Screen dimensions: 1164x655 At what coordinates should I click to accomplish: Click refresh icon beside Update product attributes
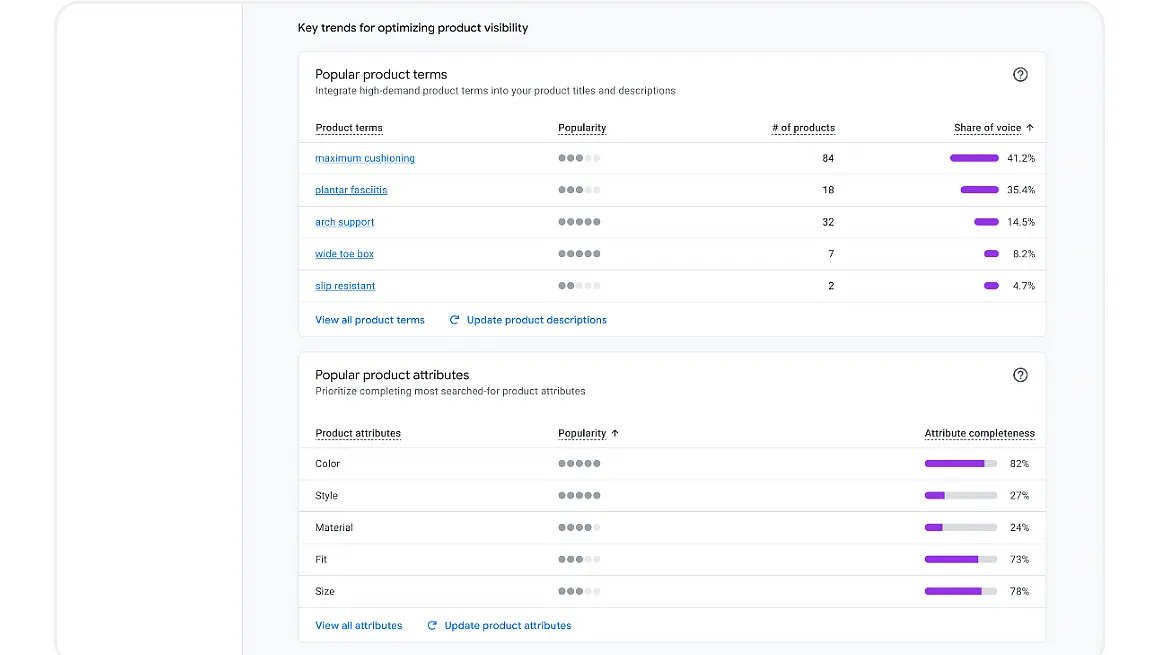click(432, 625)
